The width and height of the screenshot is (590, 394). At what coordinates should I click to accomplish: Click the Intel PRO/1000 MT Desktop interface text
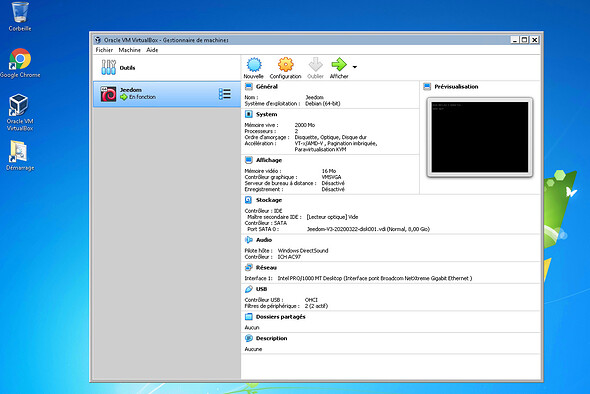point(375,278)
